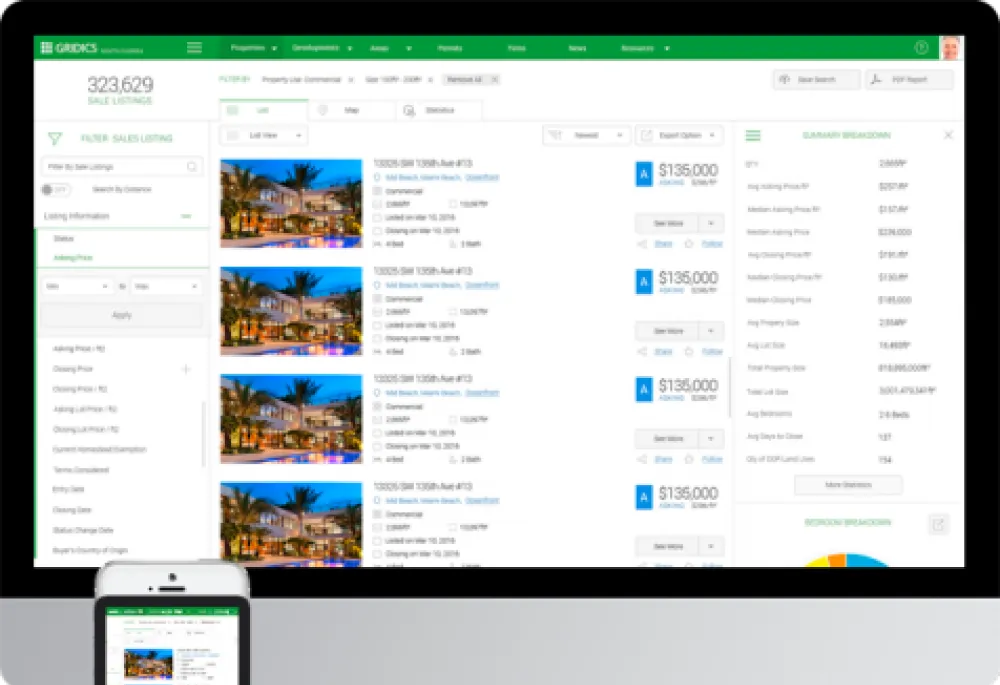Click first listing's See More button
Viewport: 1000px width, 685px height.
pyautogui.click(x=668, y=223)
